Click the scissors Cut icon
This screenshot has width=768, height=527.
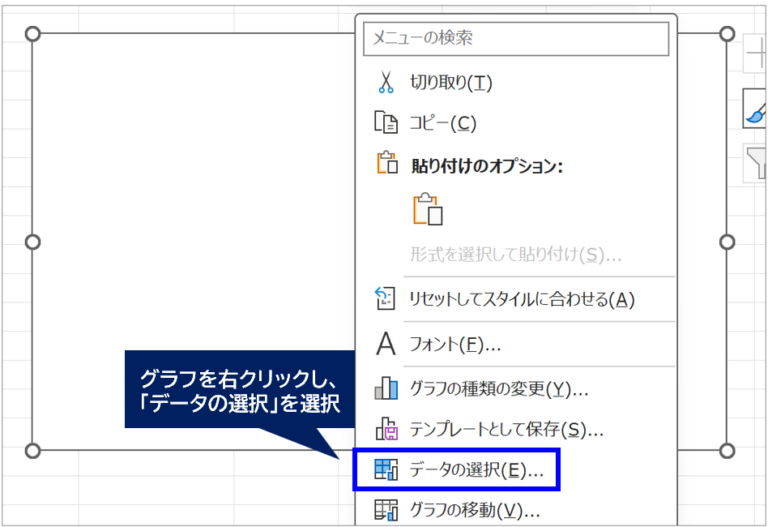tap(385, 81)
